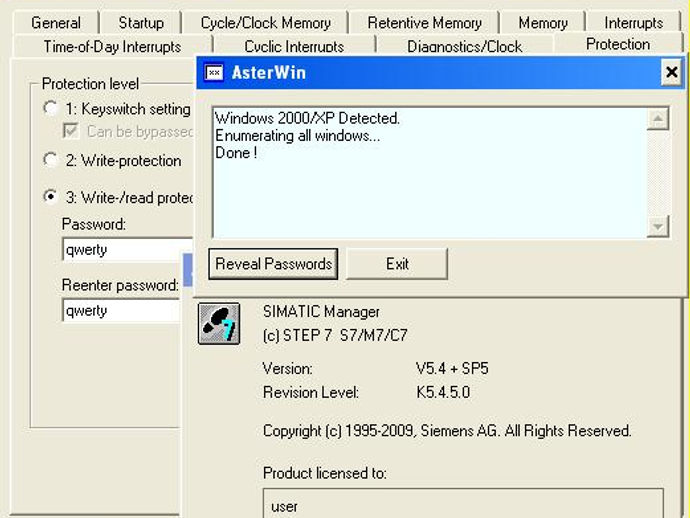The image size is (690, 518).
Task: Click the licensed-to field showing user
Action: tap(463, 503)
